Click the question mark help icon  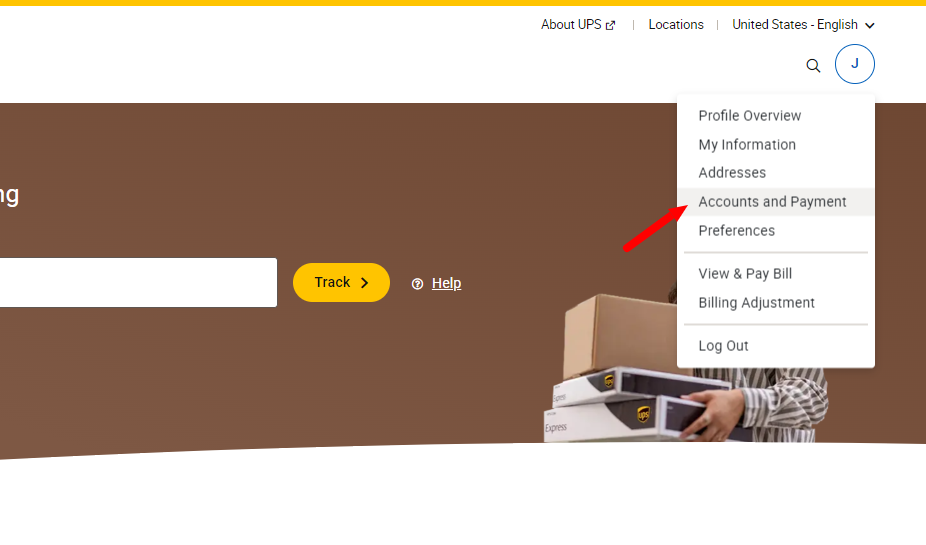coord(418,284)
